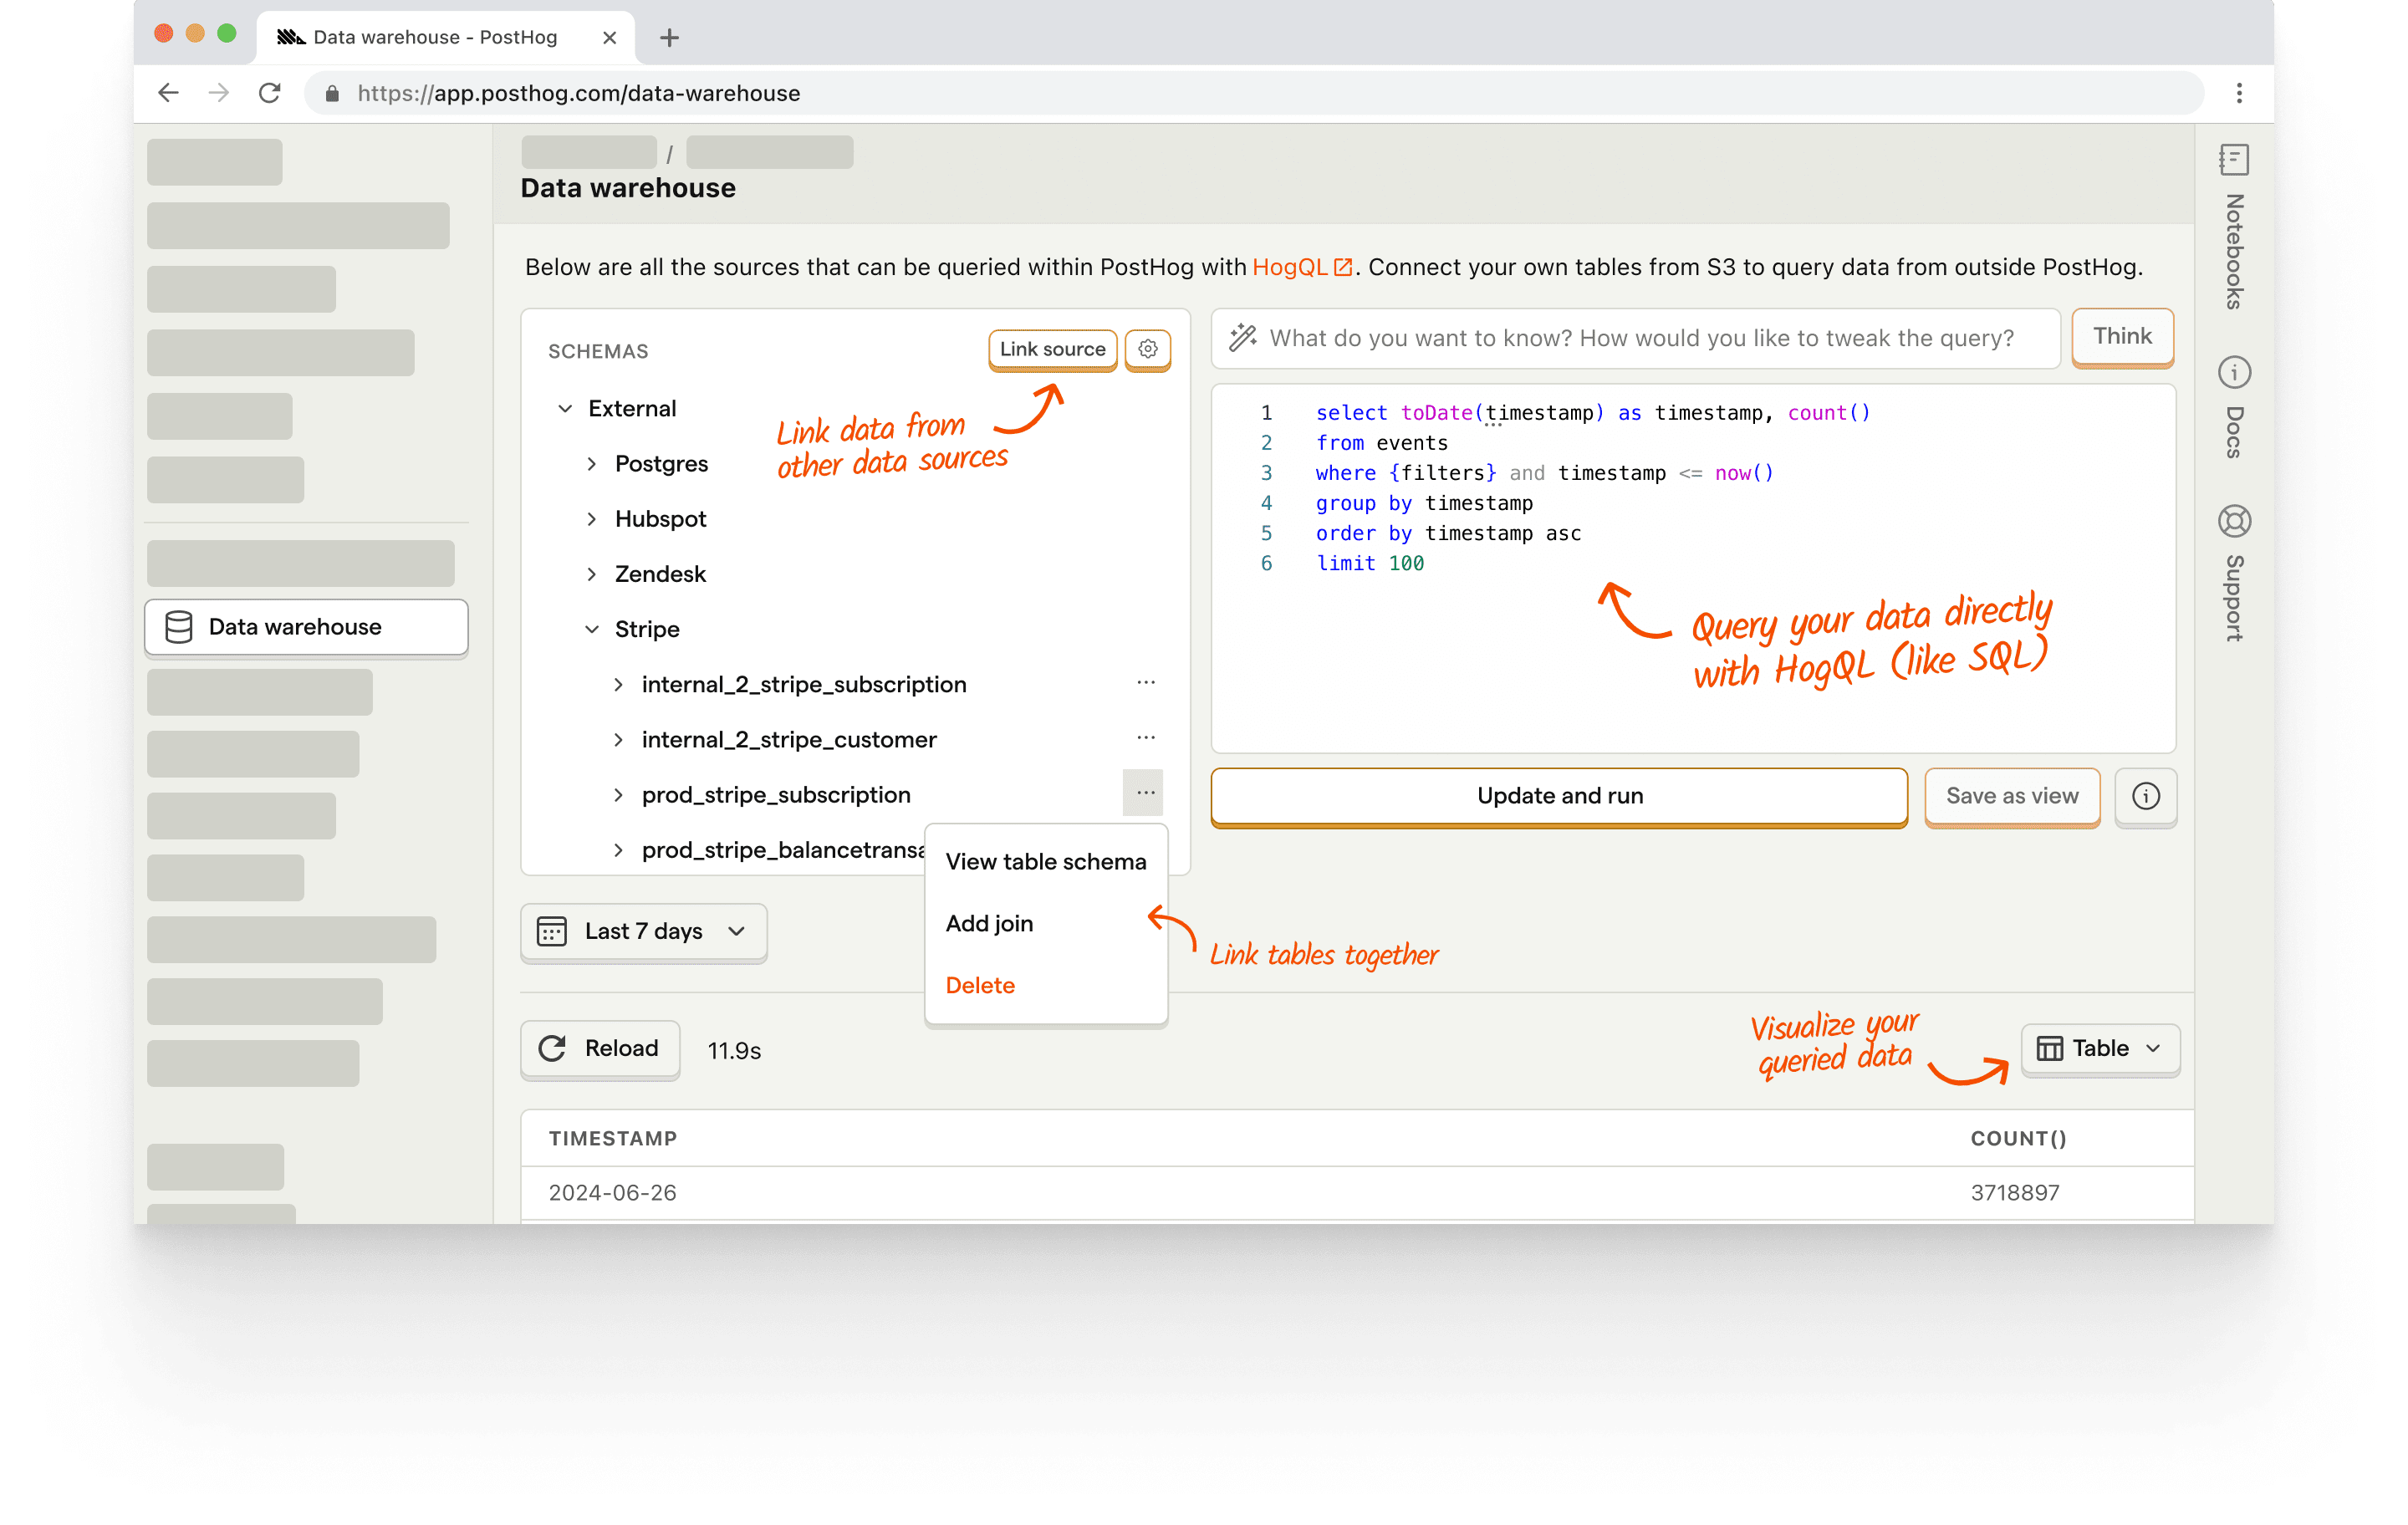Close the Data warehouse browser tab

coord(609,37)
